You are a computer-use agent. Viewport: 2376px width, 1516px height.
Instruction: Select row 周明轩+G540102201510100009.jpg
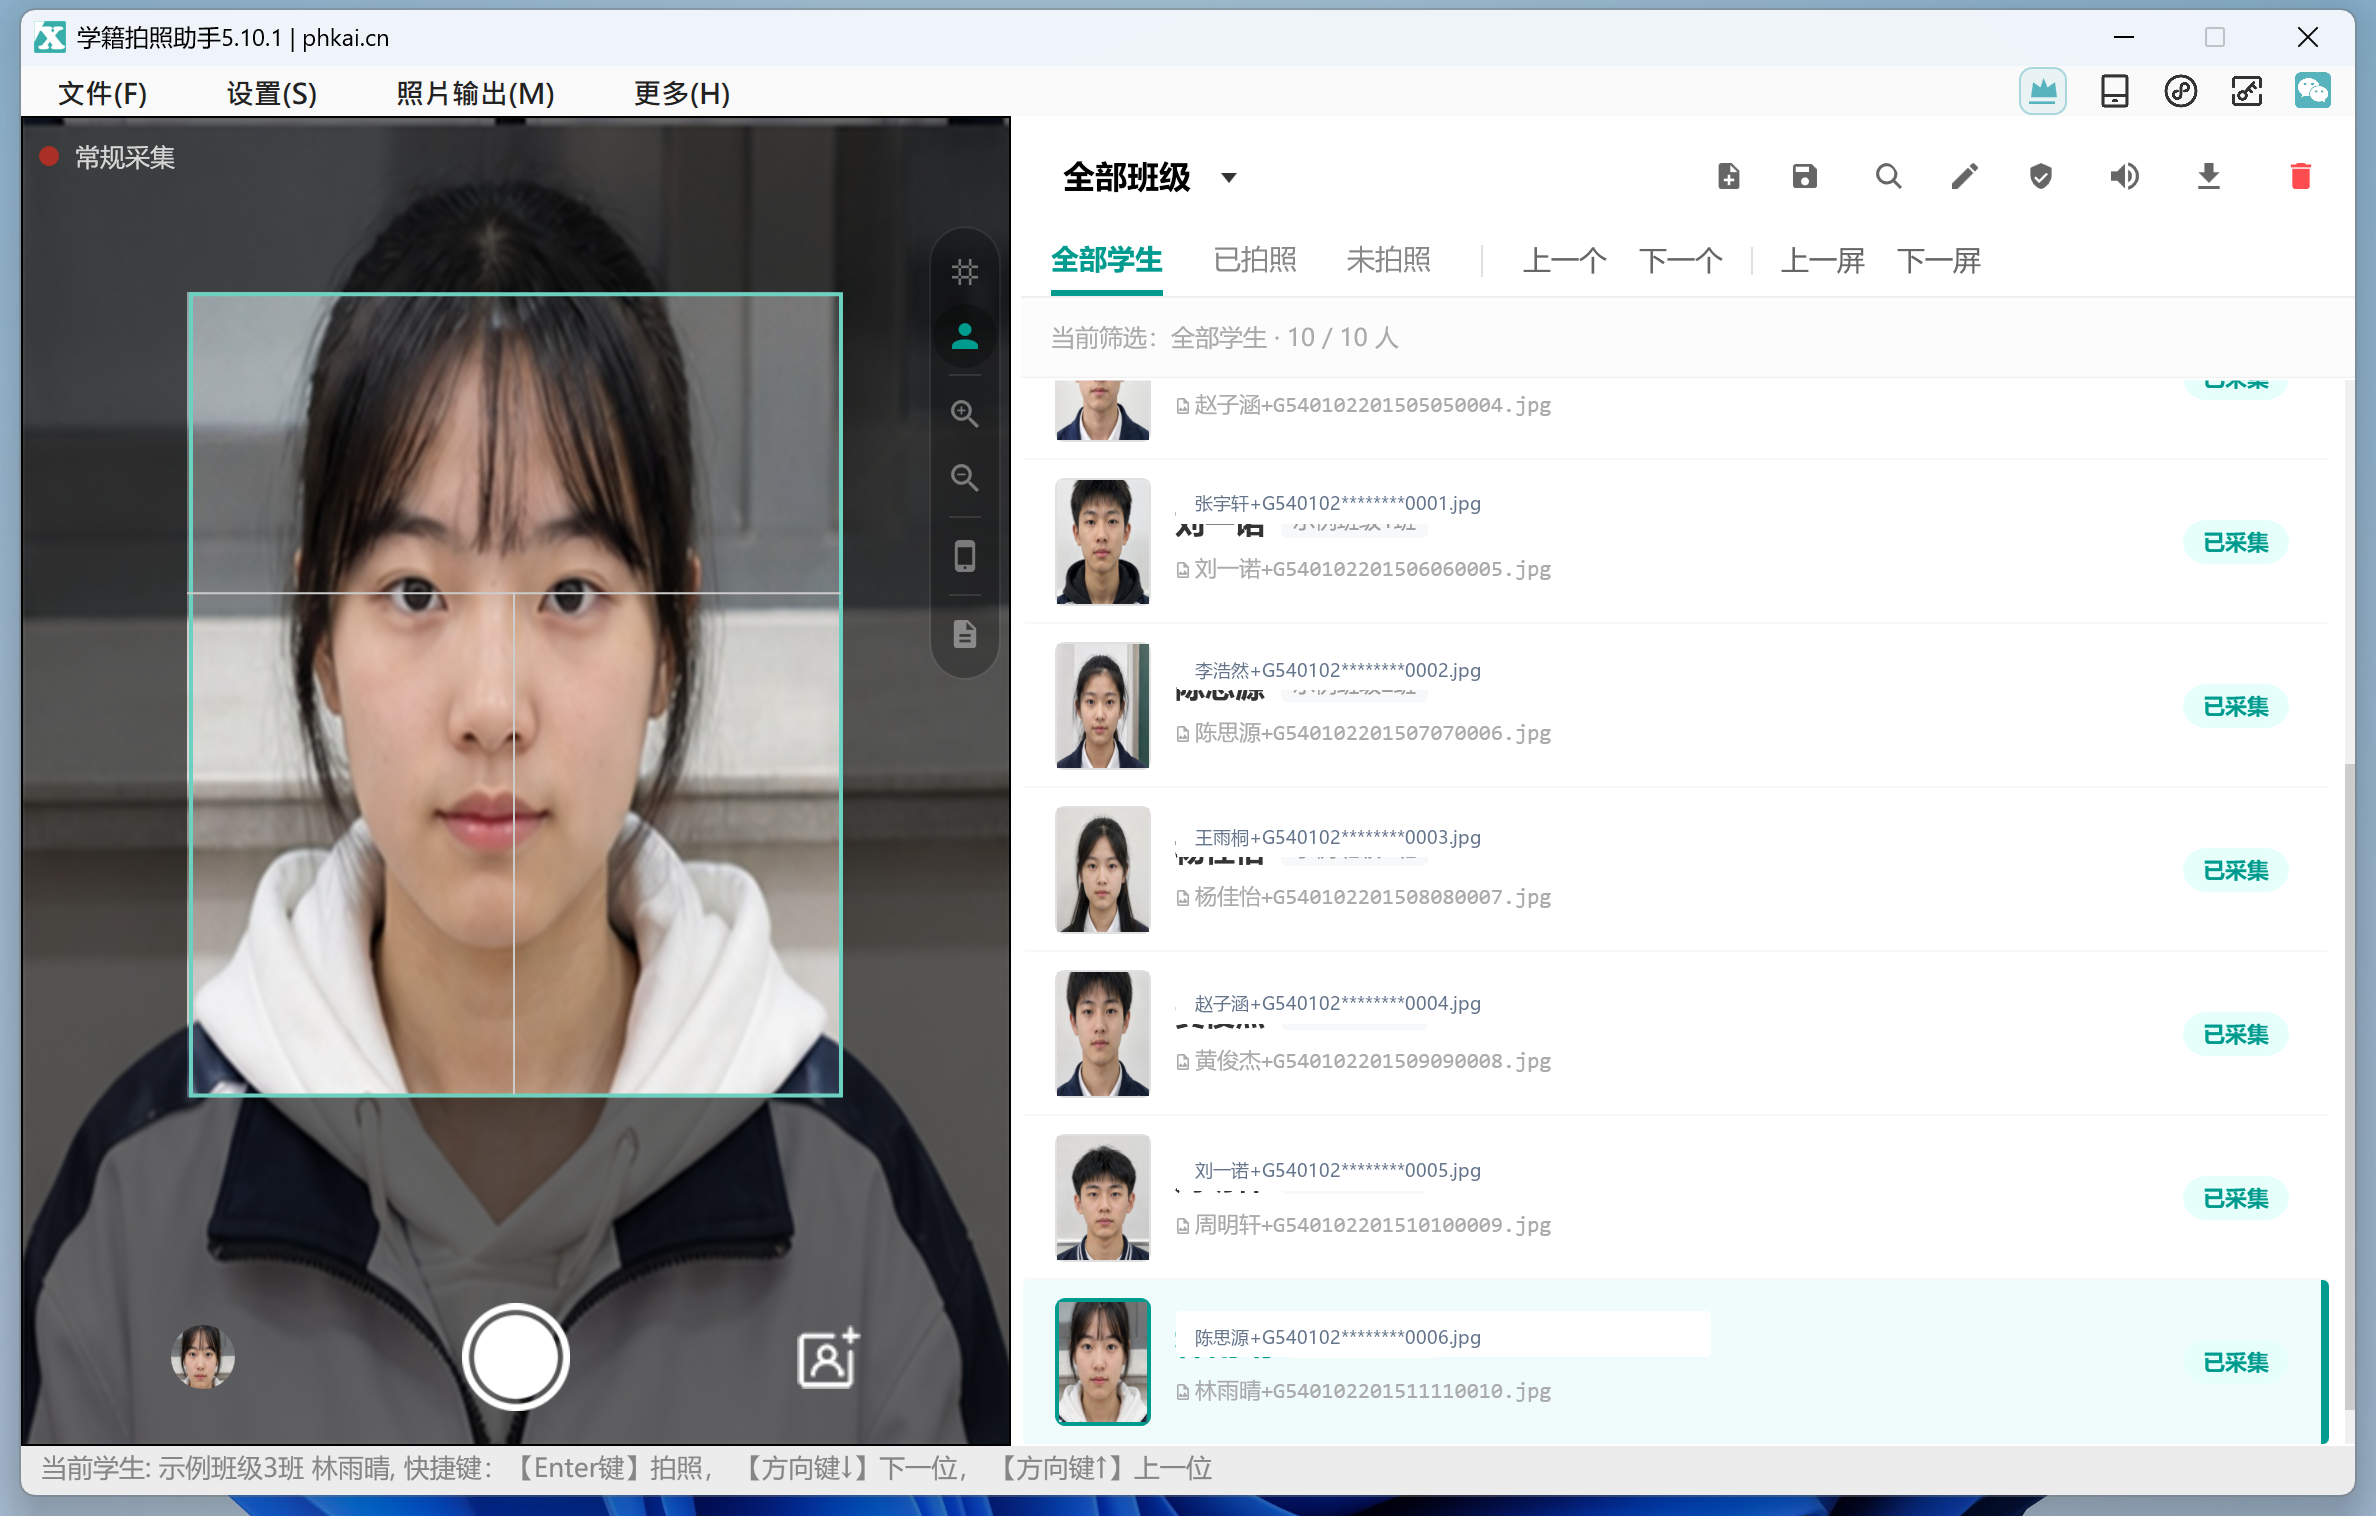(1676, 1198)
